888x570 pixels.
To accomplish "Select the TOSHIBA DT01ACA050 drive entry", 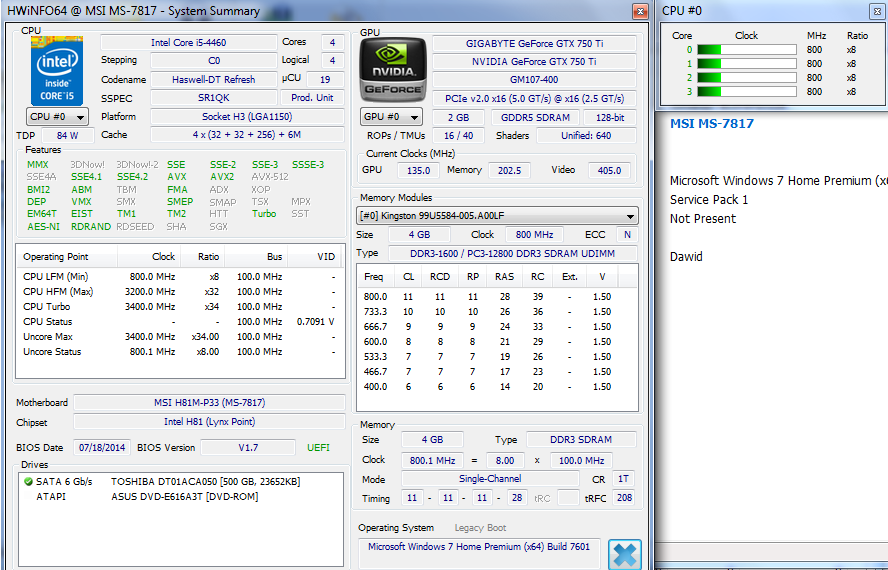I will pyautogui.click(x=180, y=482).
